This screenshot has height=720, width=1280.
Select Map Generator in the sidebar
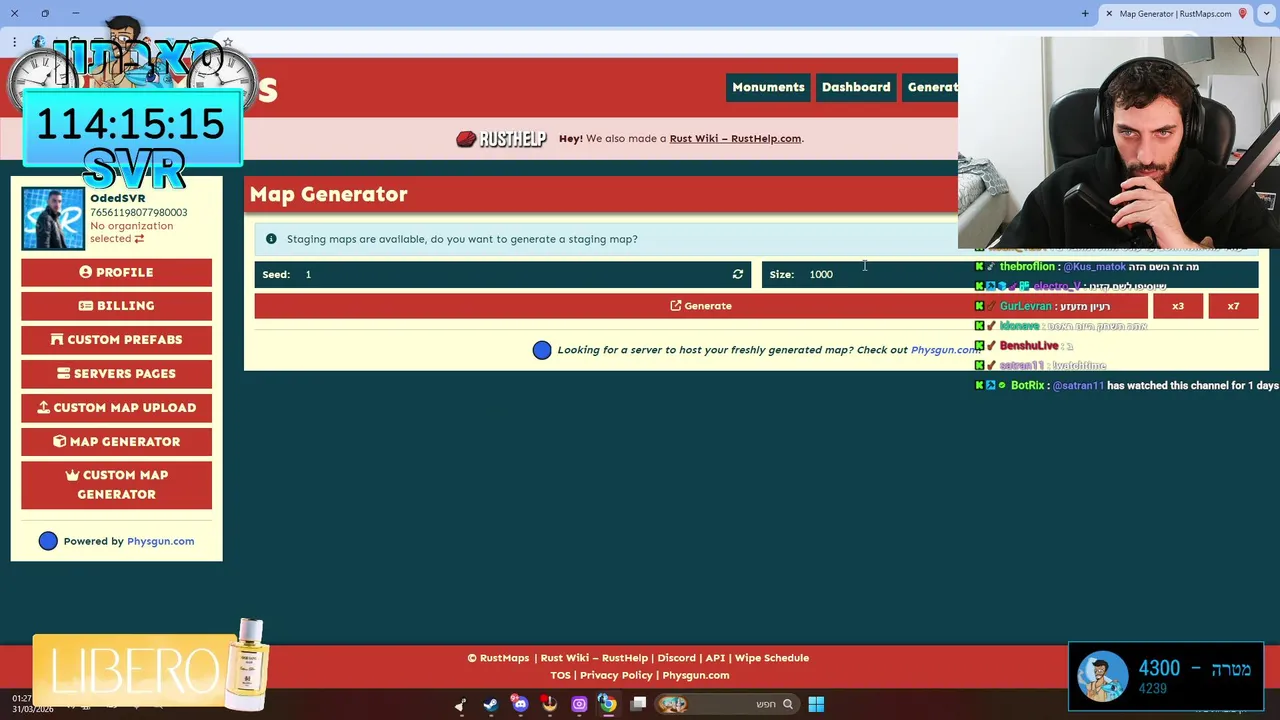coord(116,442)
